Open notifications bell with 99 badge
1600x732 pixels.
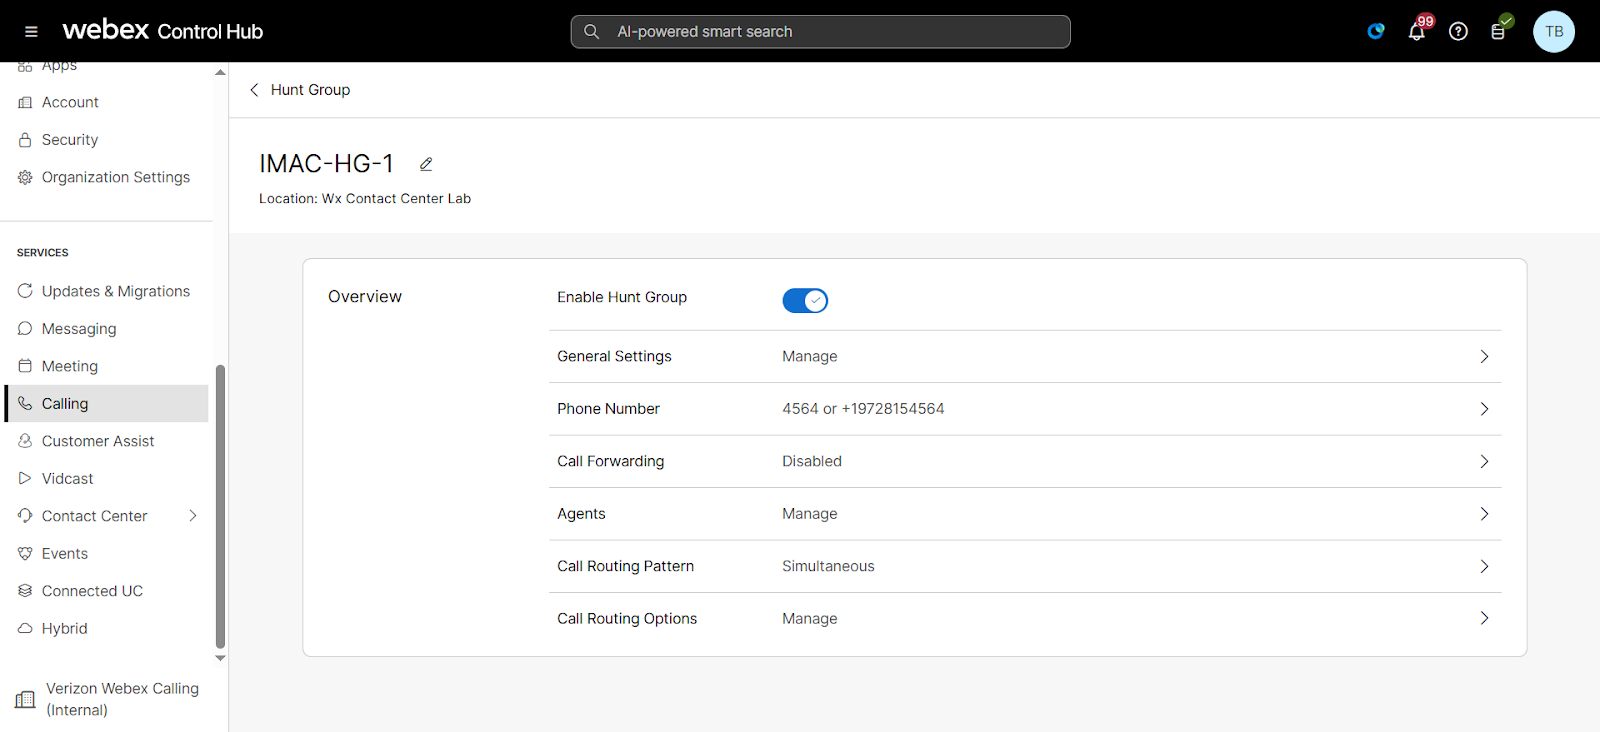tap(1418, 30)
